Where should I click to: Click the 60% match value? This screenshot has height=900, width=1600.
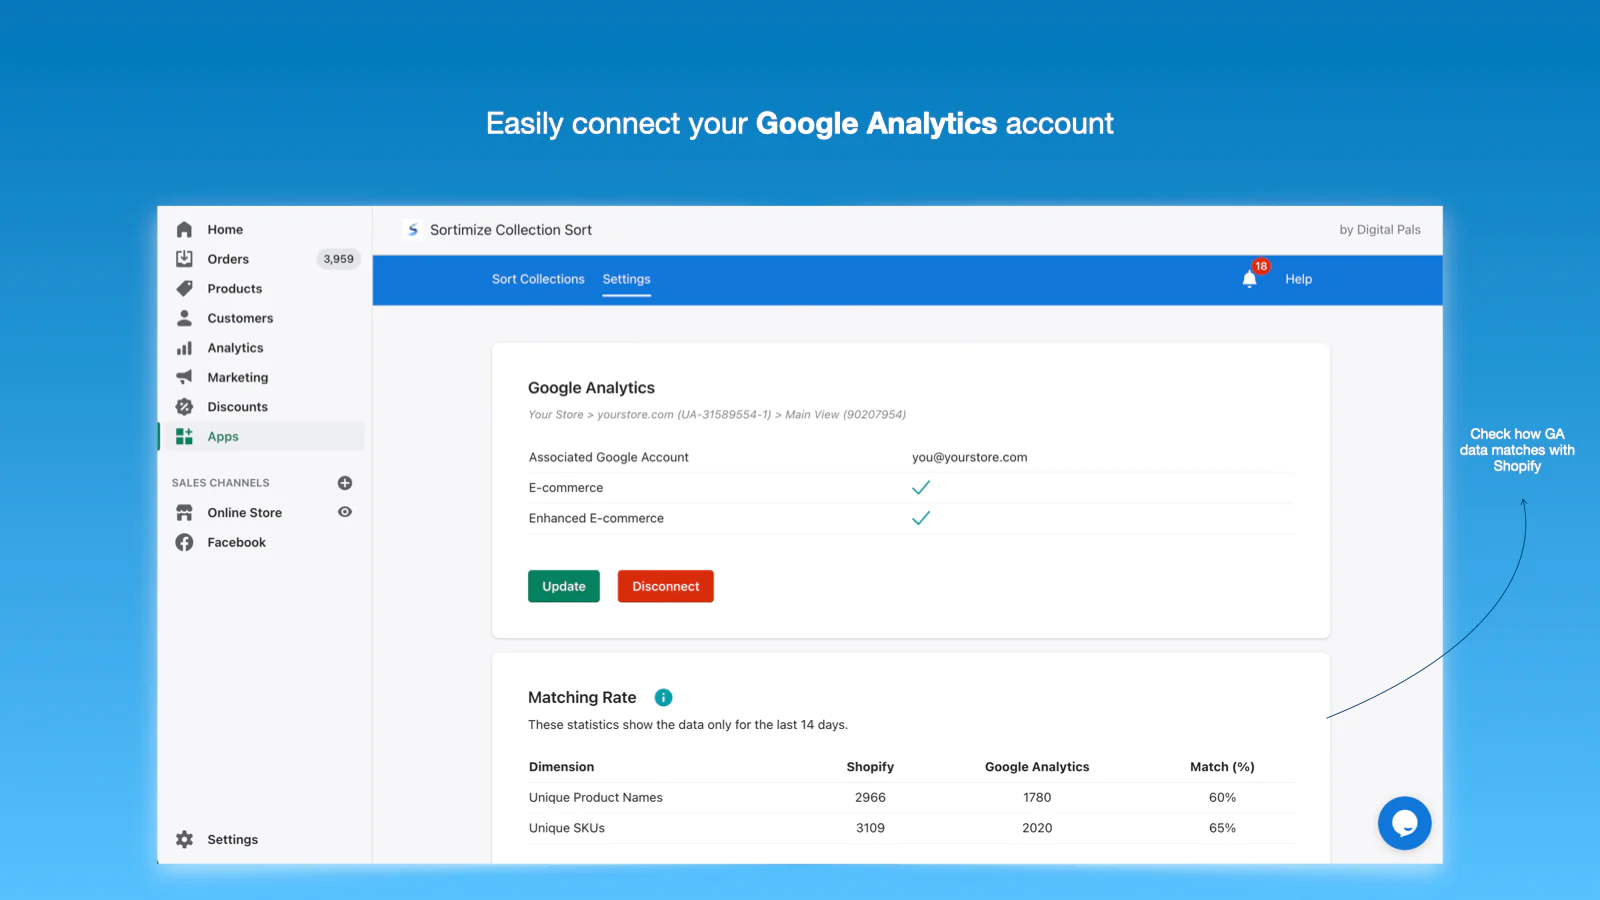(x=1222, y=798)
